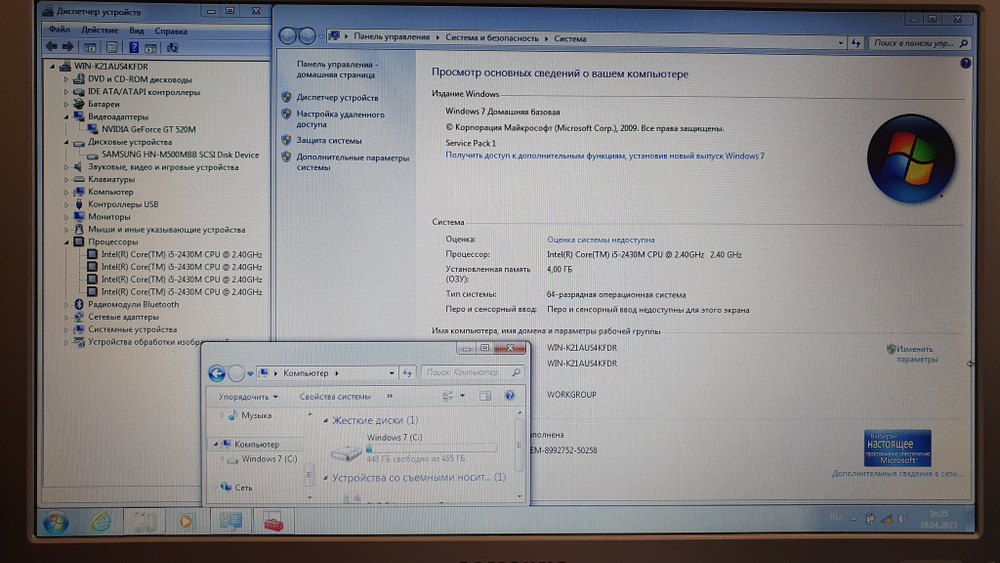
Task: Select NVIDIA GeForce GT 520M device
Action: 149,129
